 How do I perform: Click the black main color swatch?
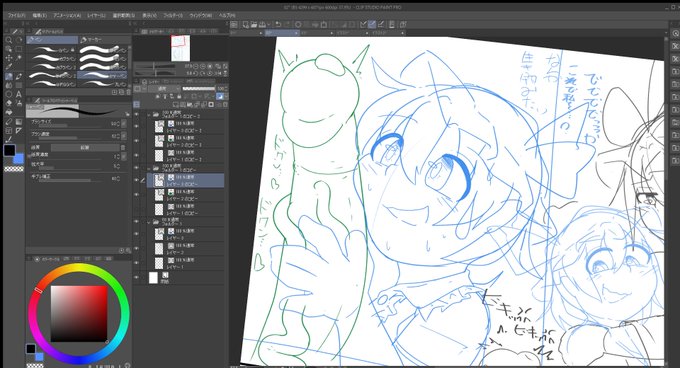[x=9, y=150]
